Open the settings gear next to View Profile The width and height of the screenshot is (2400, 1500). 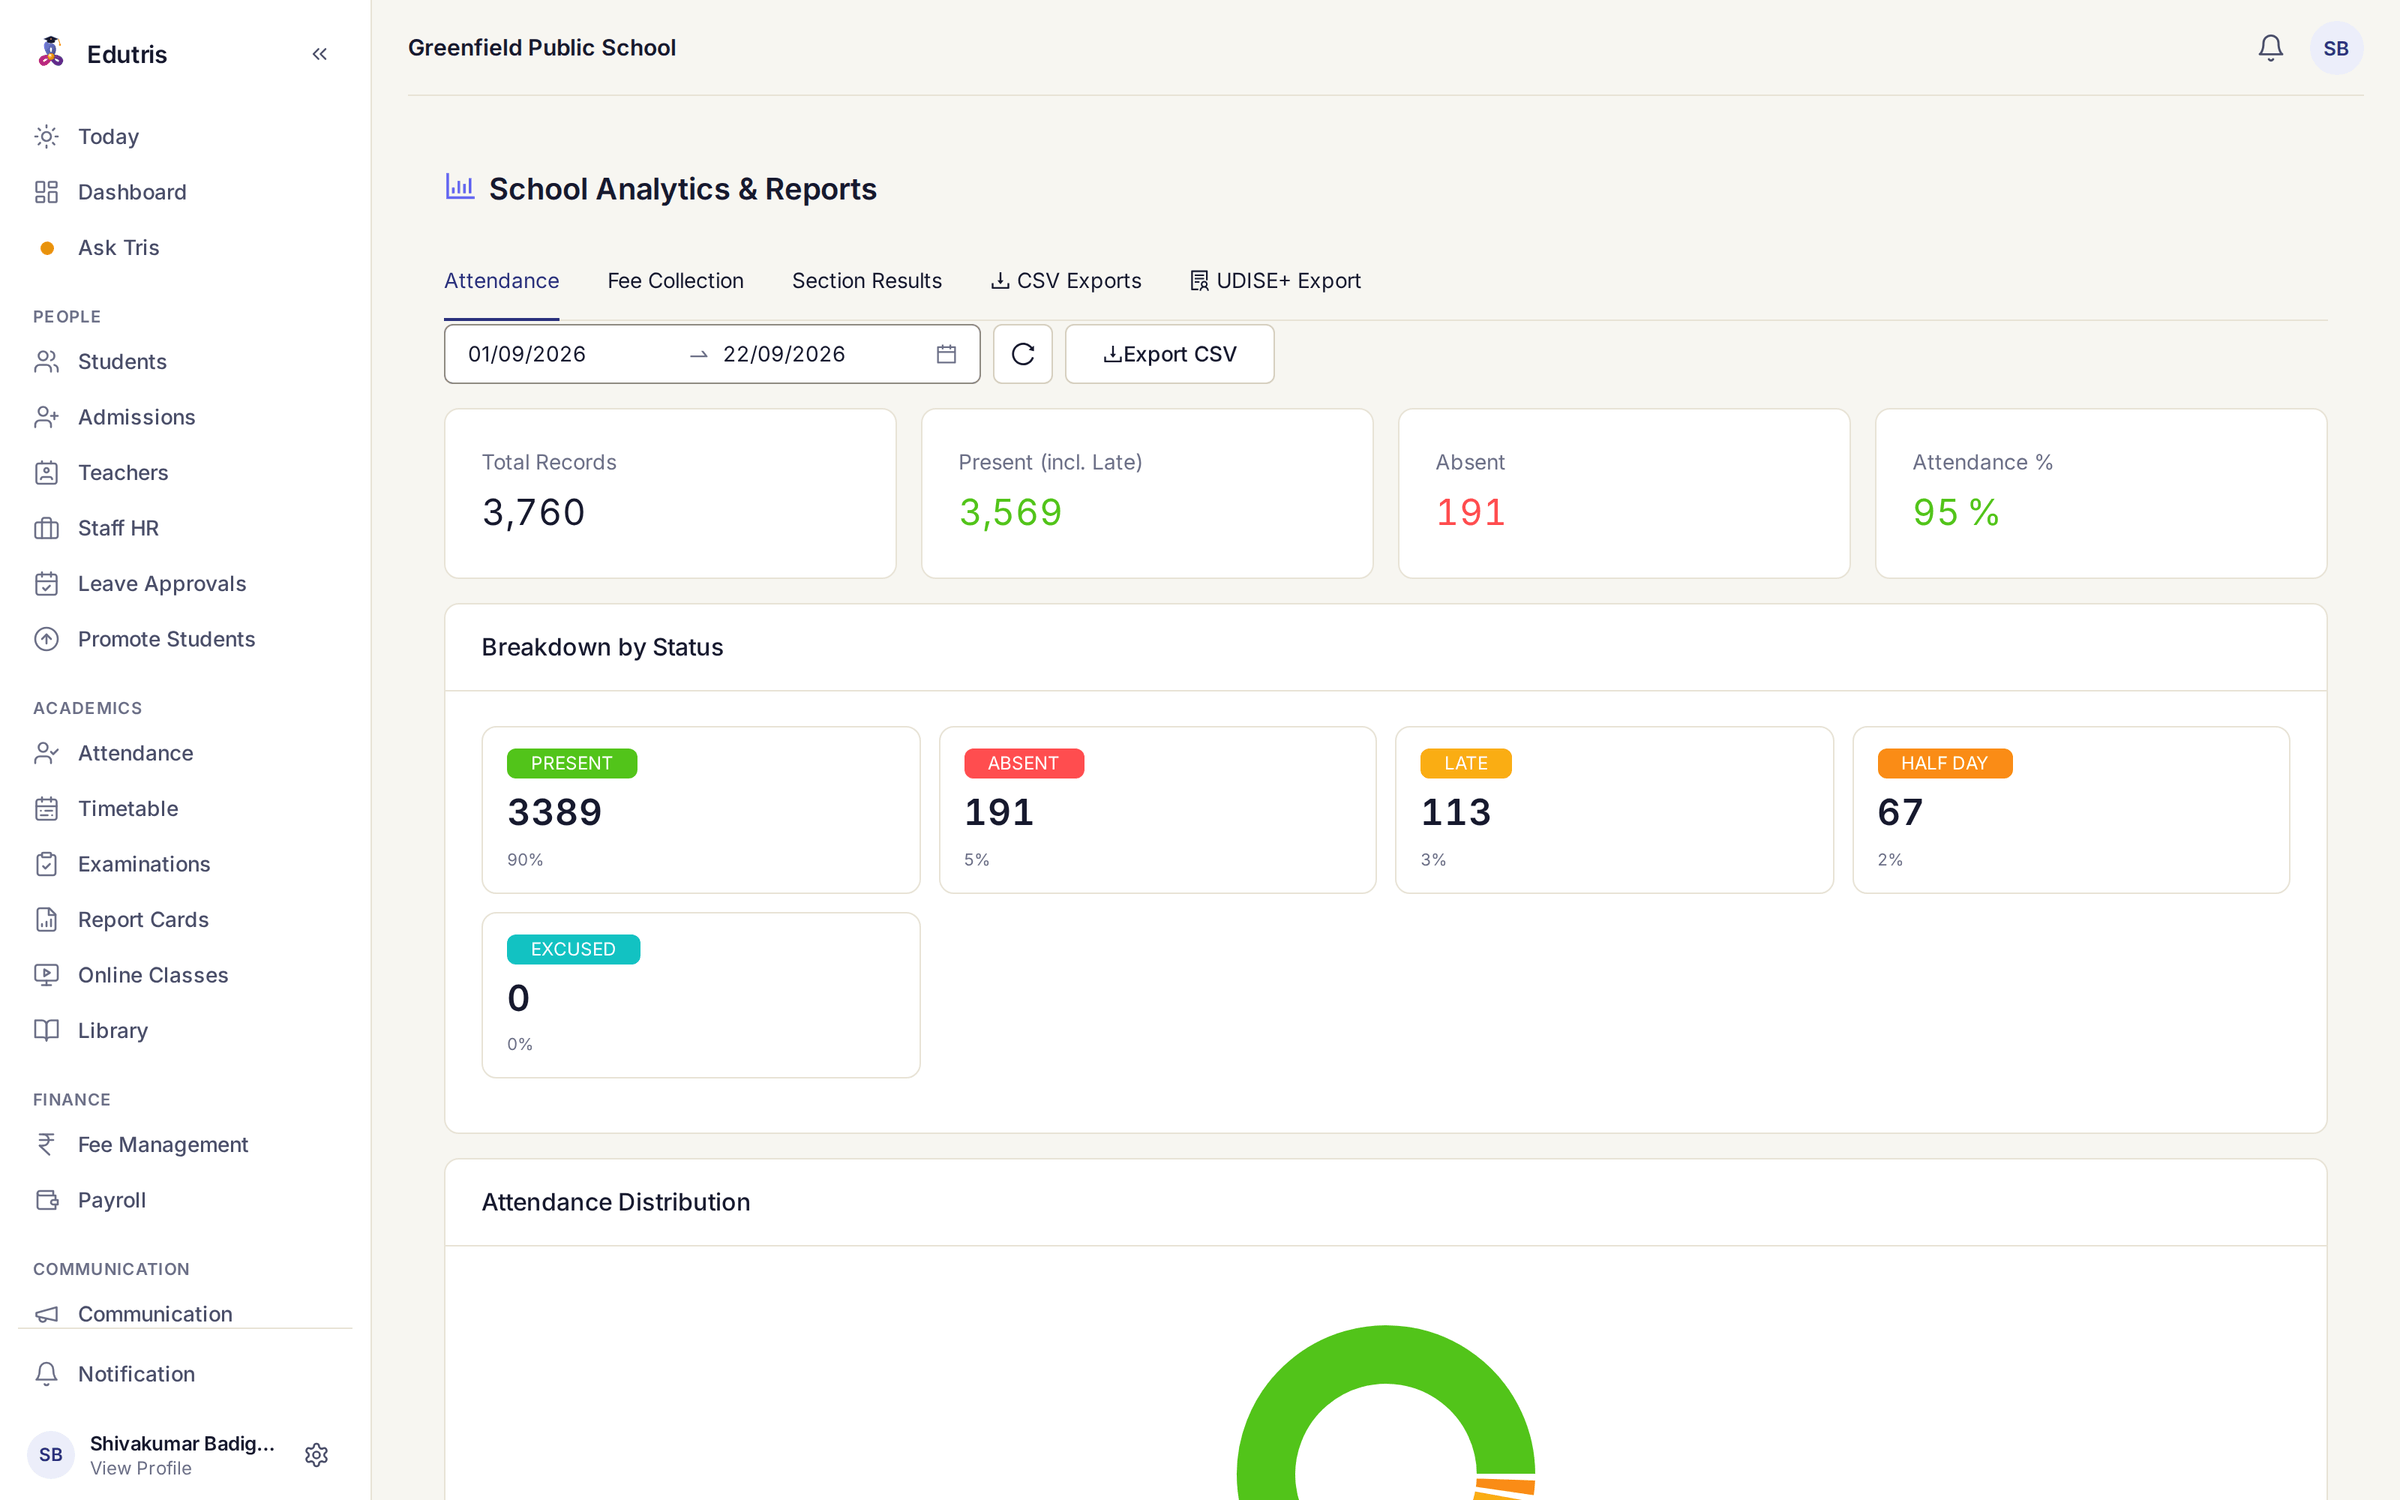point(316,1454)
